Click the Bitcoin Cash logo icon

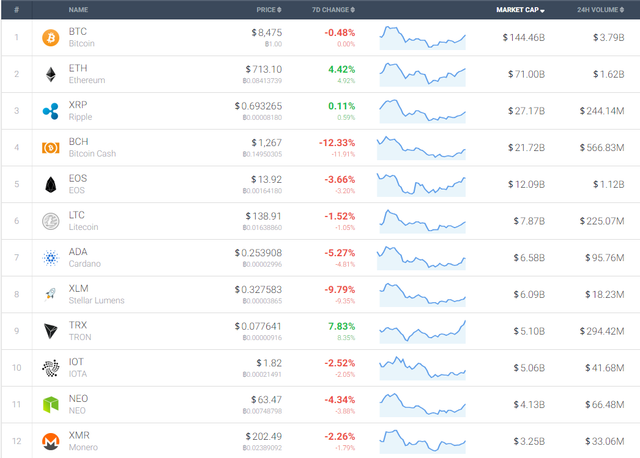(50, 148)
